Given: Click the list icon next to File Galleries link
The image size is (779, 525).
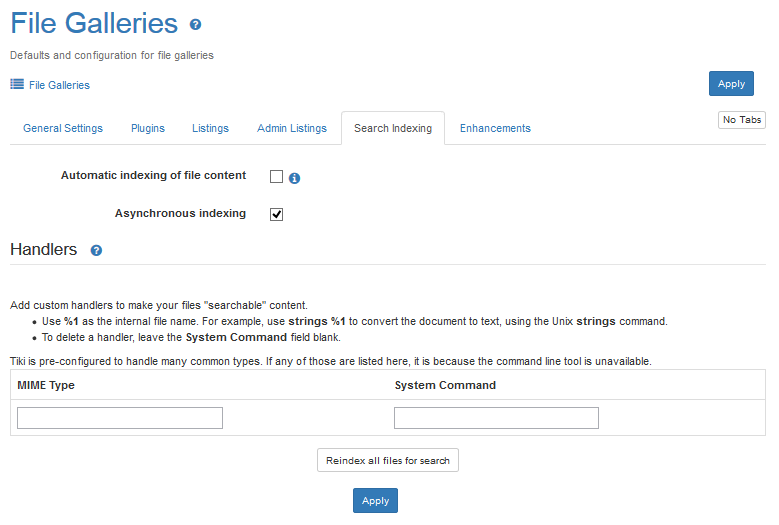Looking at the screenshot, I should point(17,85).
